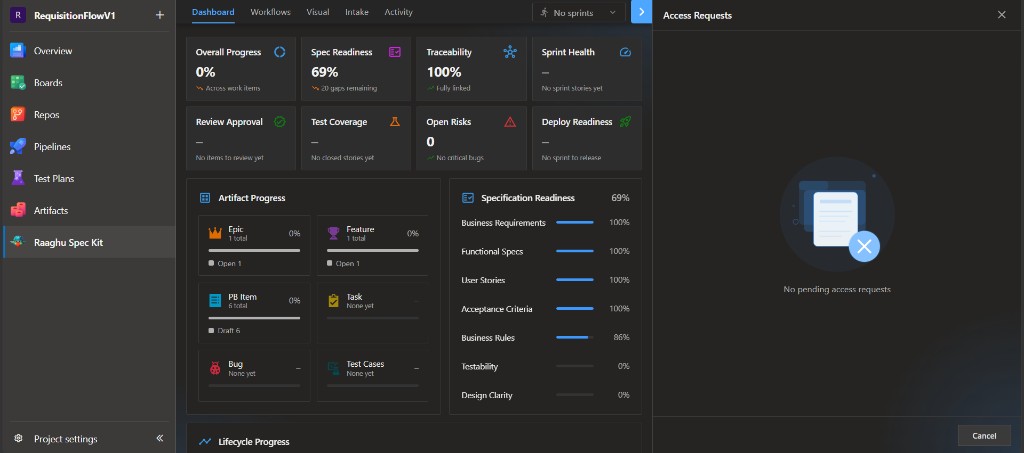Click the Epic progress bar
The image size is (1024, 453).
click(x=254, y=250)
